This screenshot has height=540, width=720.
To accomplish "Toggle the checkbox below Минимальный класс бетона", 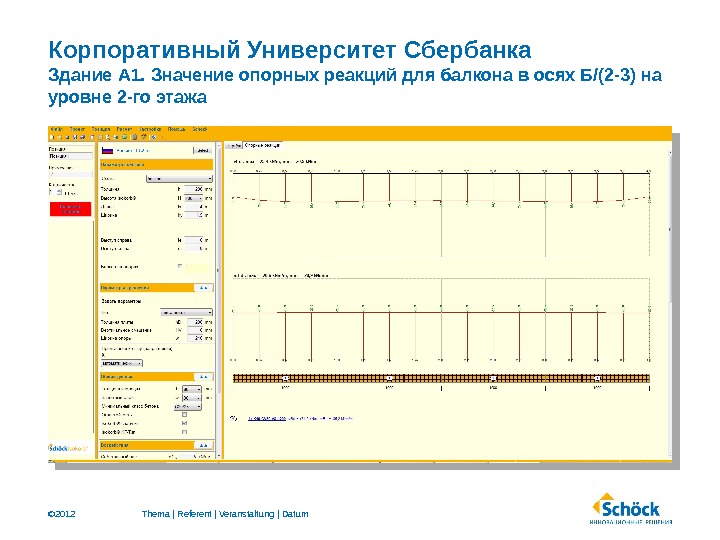I will click(184, 415).
